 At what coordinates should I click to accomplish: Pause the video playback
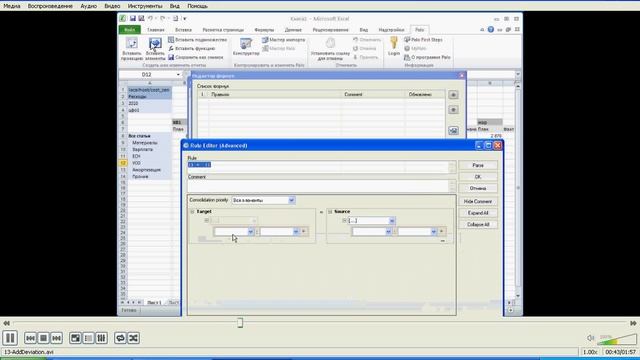coord(10,338)
